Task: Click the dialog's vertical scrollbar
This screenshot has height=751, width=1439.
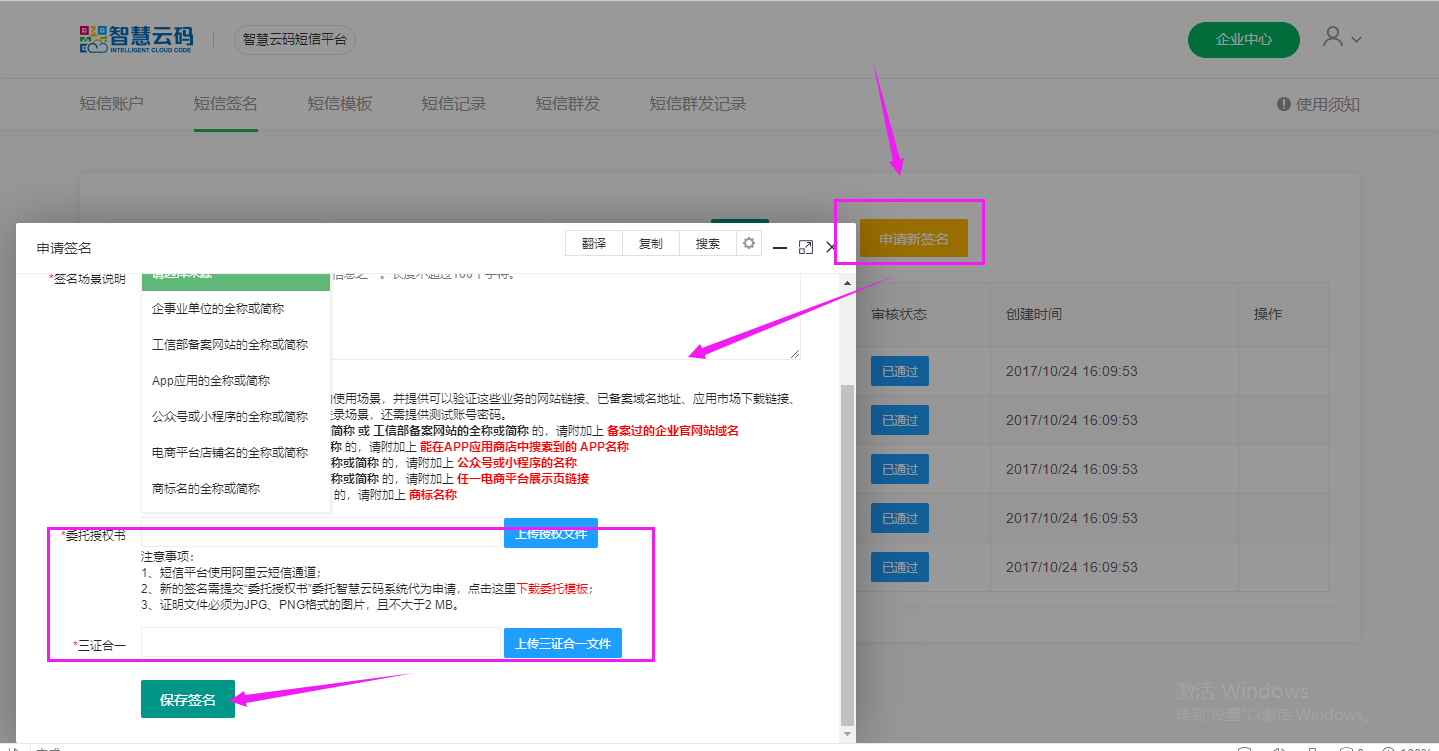Action: click(847, 550)
